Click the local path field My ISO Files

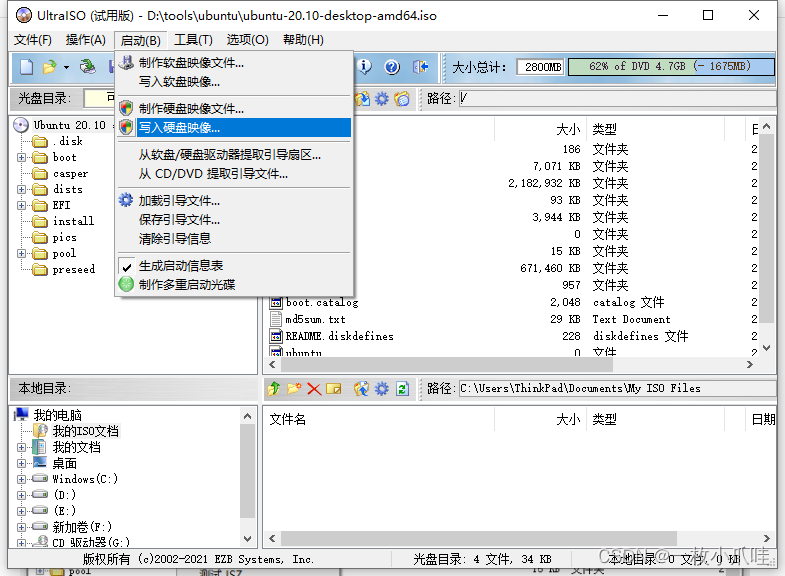(617, 388)
